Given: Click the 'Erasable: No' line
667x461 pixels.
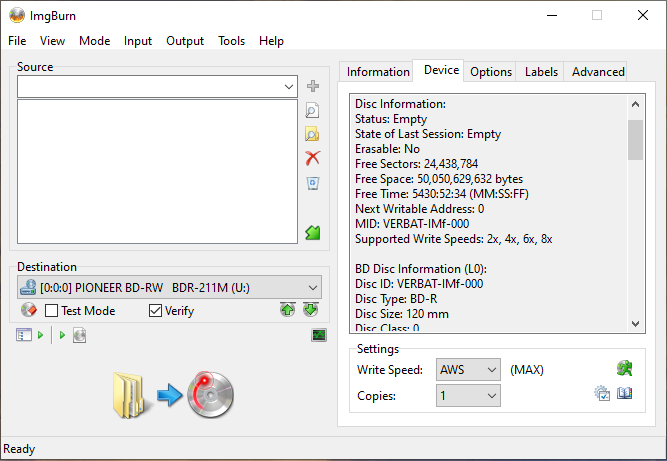Looking at the screenshot, I should coord(387,149).
